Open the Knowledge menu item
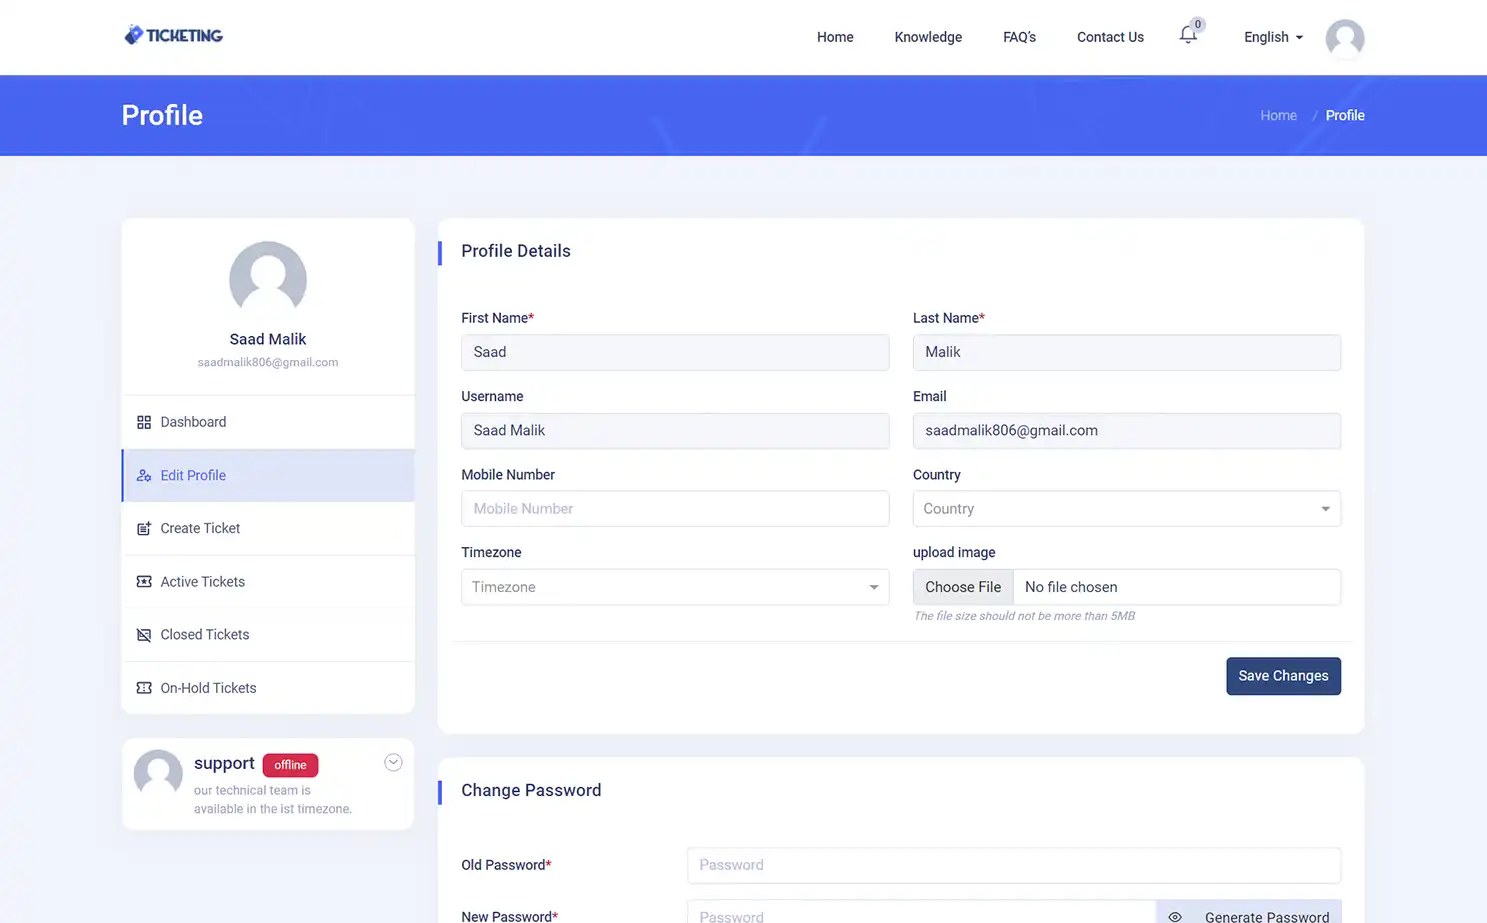 point(927,37)
